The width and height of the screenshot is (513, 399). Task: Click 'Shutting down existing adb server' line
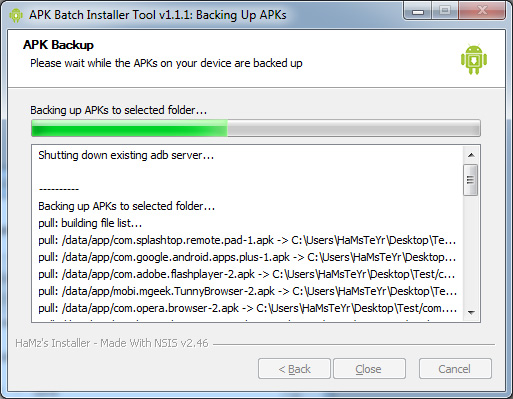(126, 155)
